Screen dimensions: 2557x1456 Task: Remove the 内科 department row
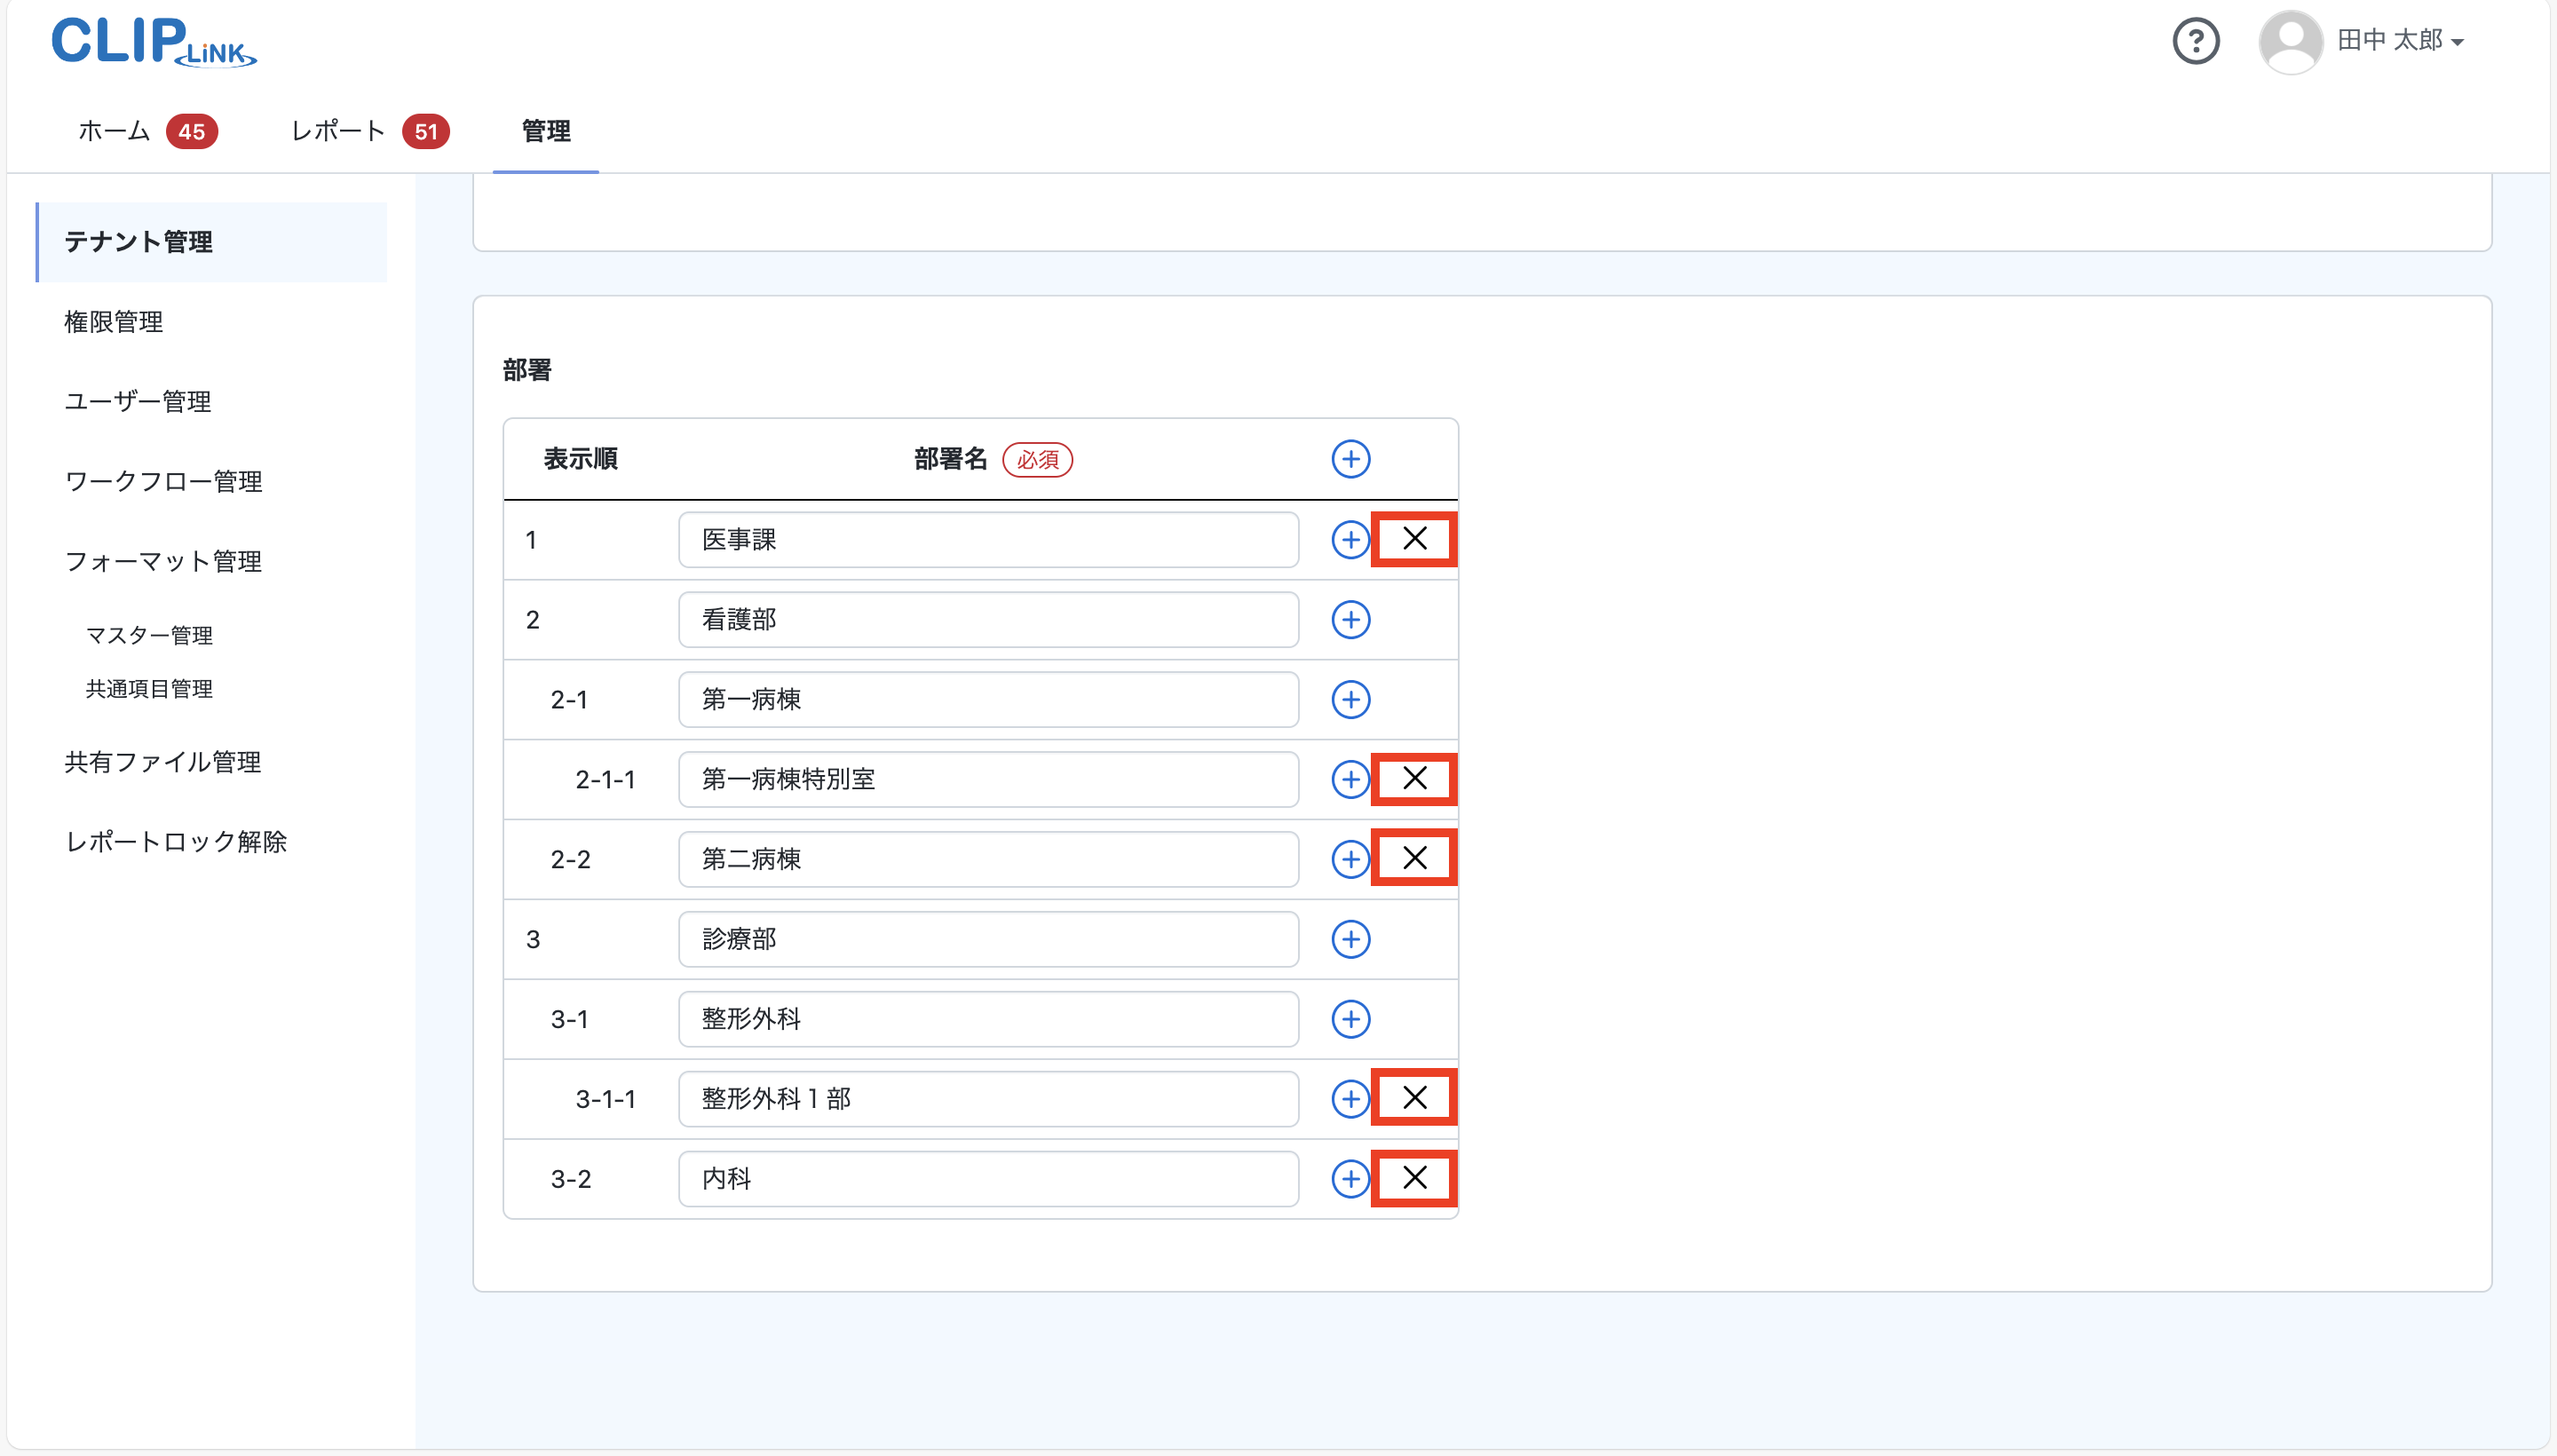point(1414,1178)
